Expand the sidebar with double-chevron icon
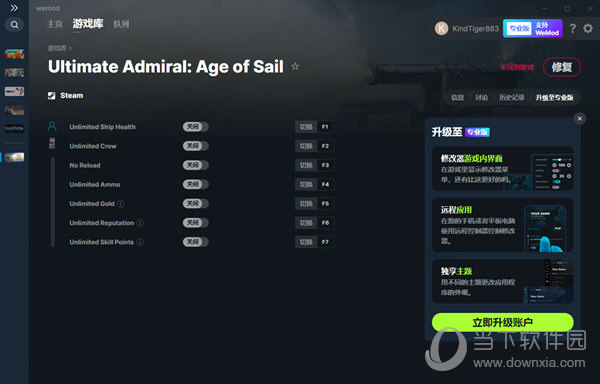 14,8
